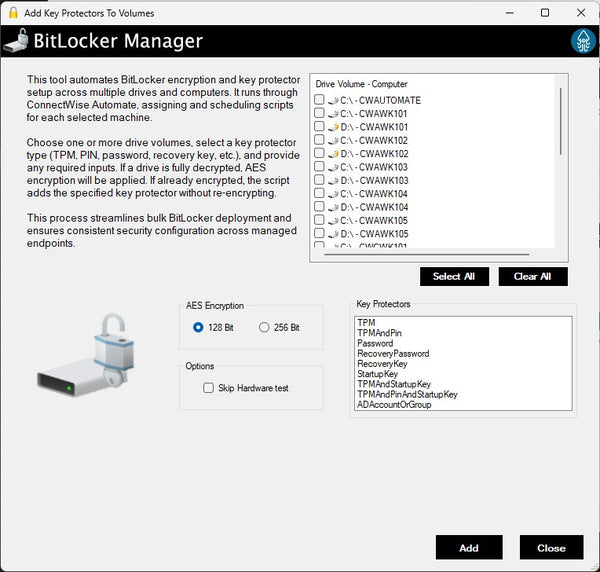Click the volume list horizontal scrollbar
Screen dimensions: 600x572
coord(426,254)
